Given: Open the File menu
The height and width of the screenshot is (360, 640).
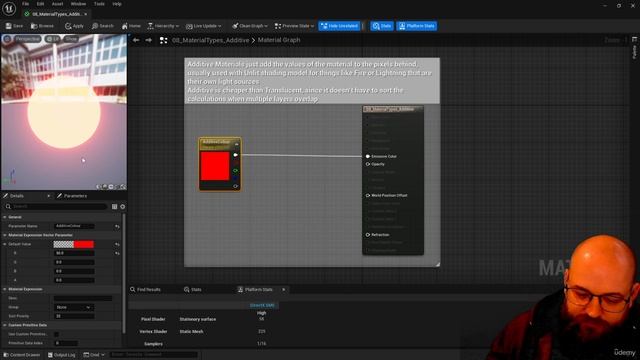Looking at the screenshot, I should point(25,4).
